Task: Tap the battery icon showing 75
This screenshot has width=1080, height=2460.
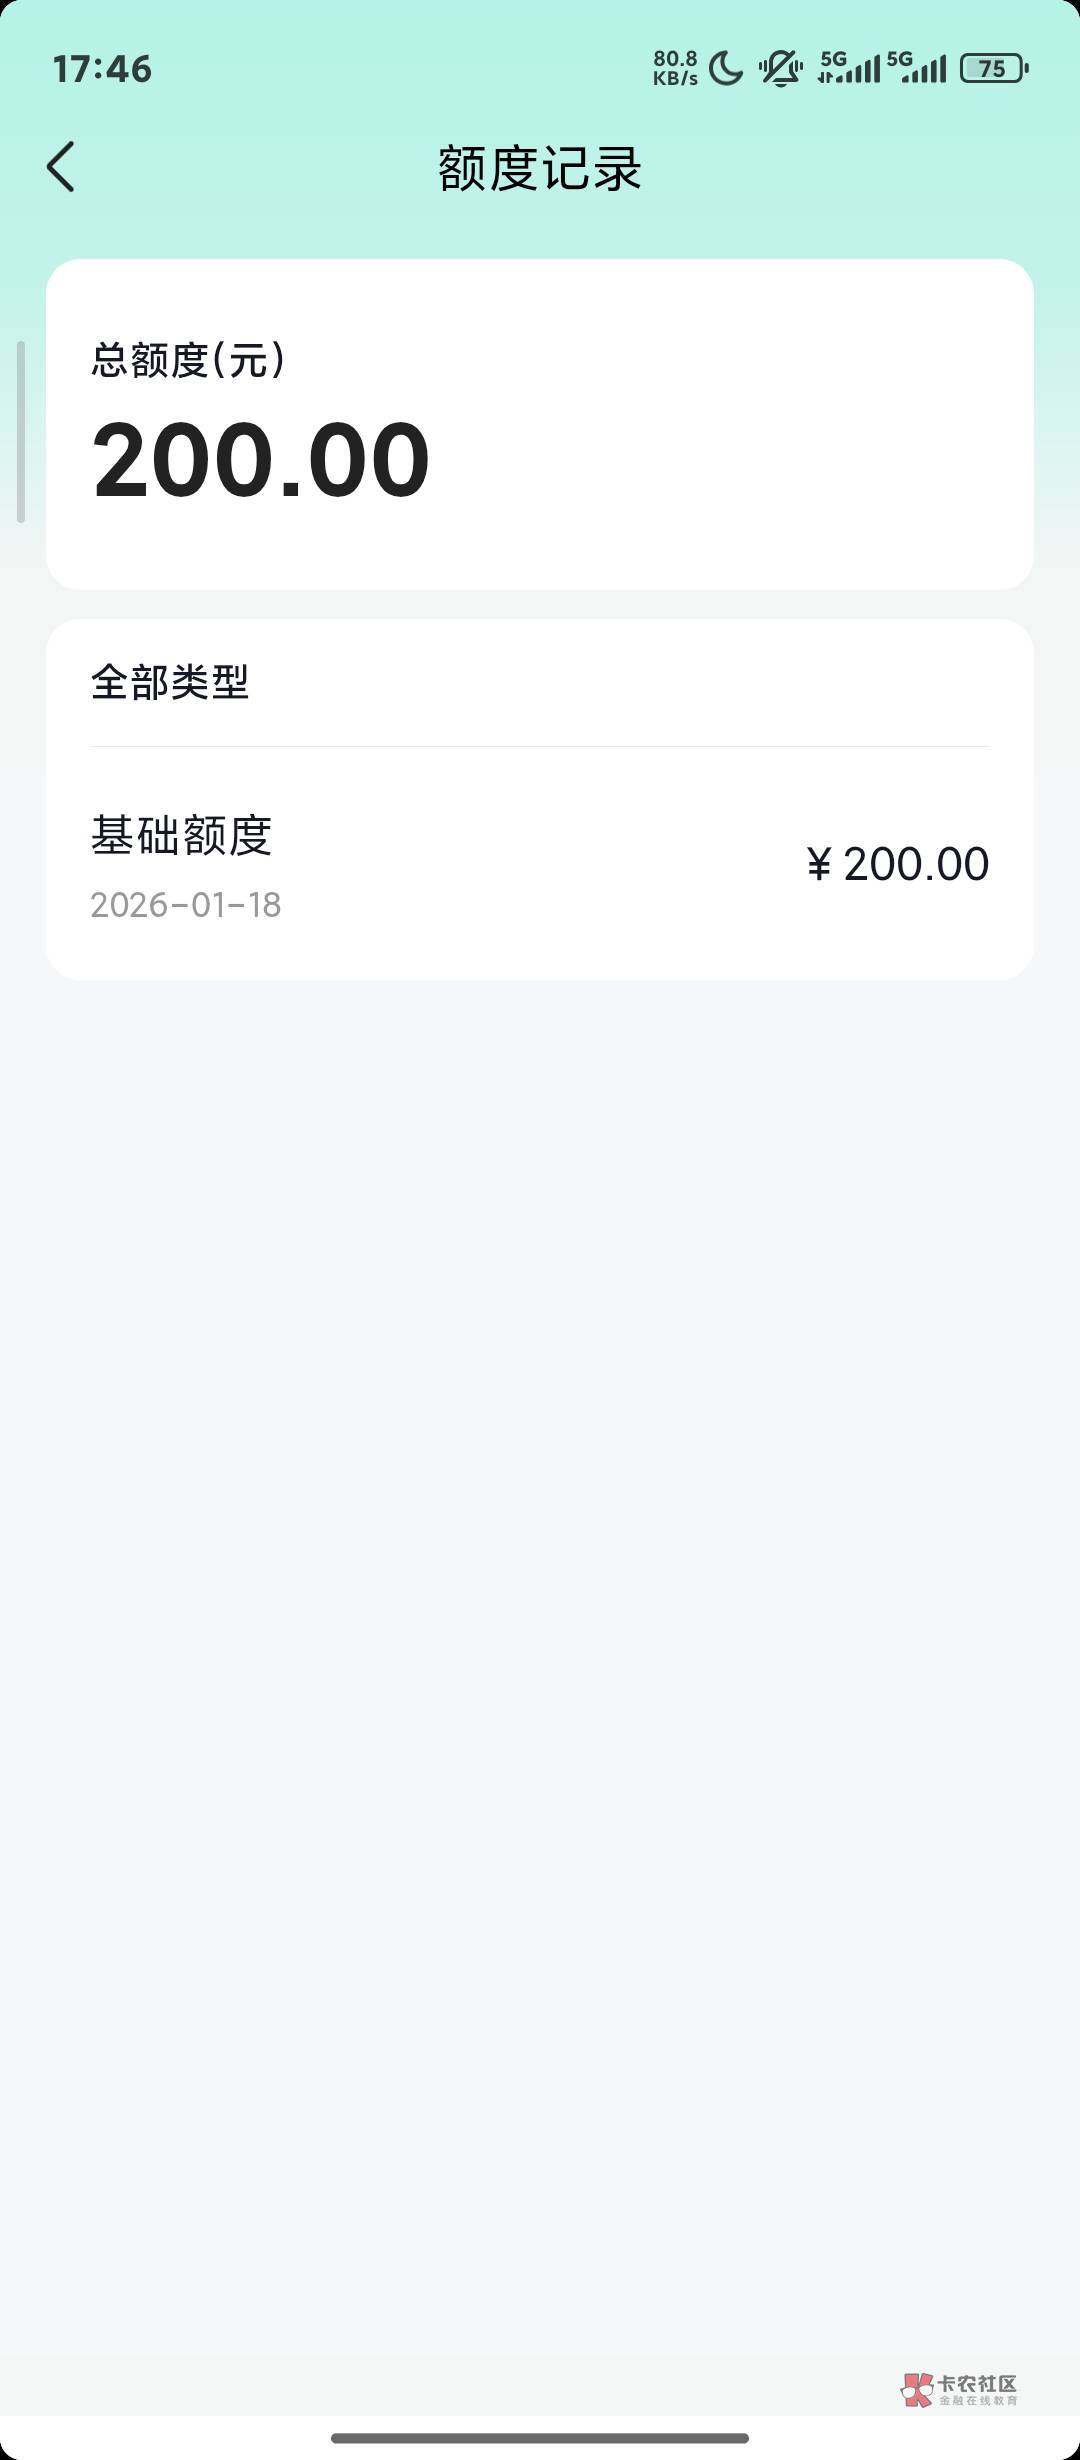Action: [994, 68]
